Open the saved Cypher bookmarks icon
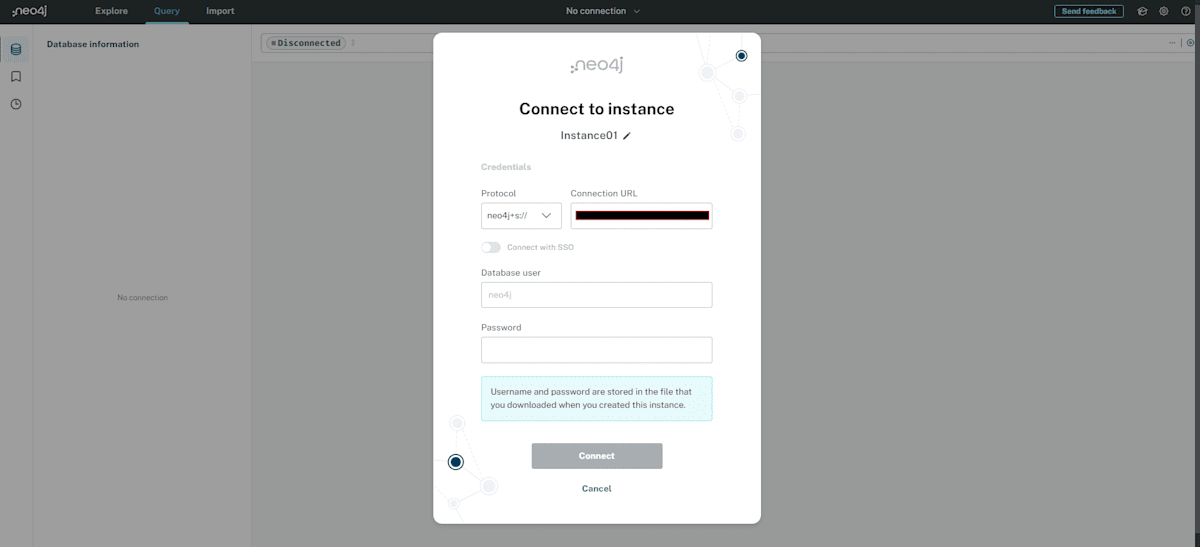The image size is (1200, 547). tap(16, 76)
